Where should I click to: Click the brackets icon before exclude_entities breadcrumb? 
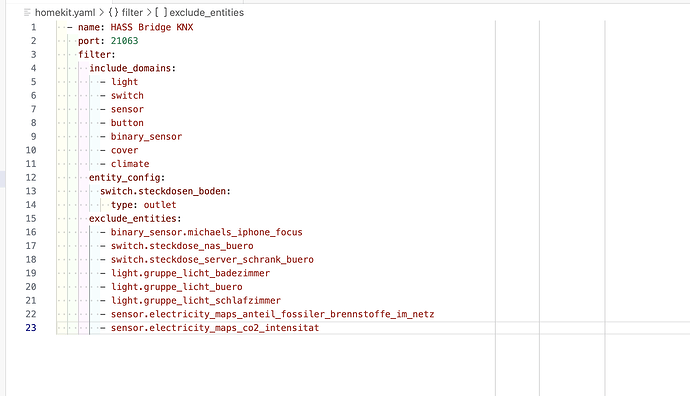tap(161, 13)
